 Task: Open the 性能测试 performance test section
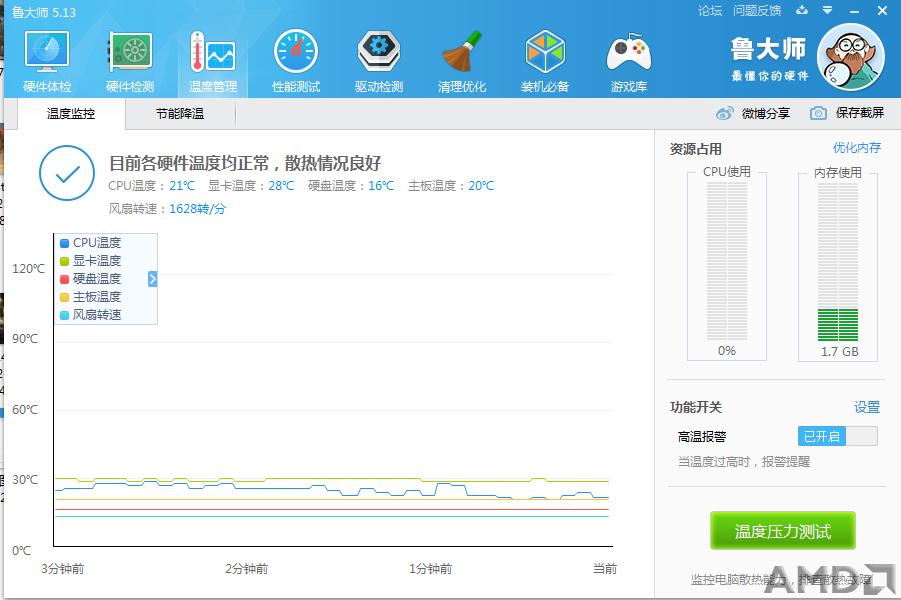point(296,62)
